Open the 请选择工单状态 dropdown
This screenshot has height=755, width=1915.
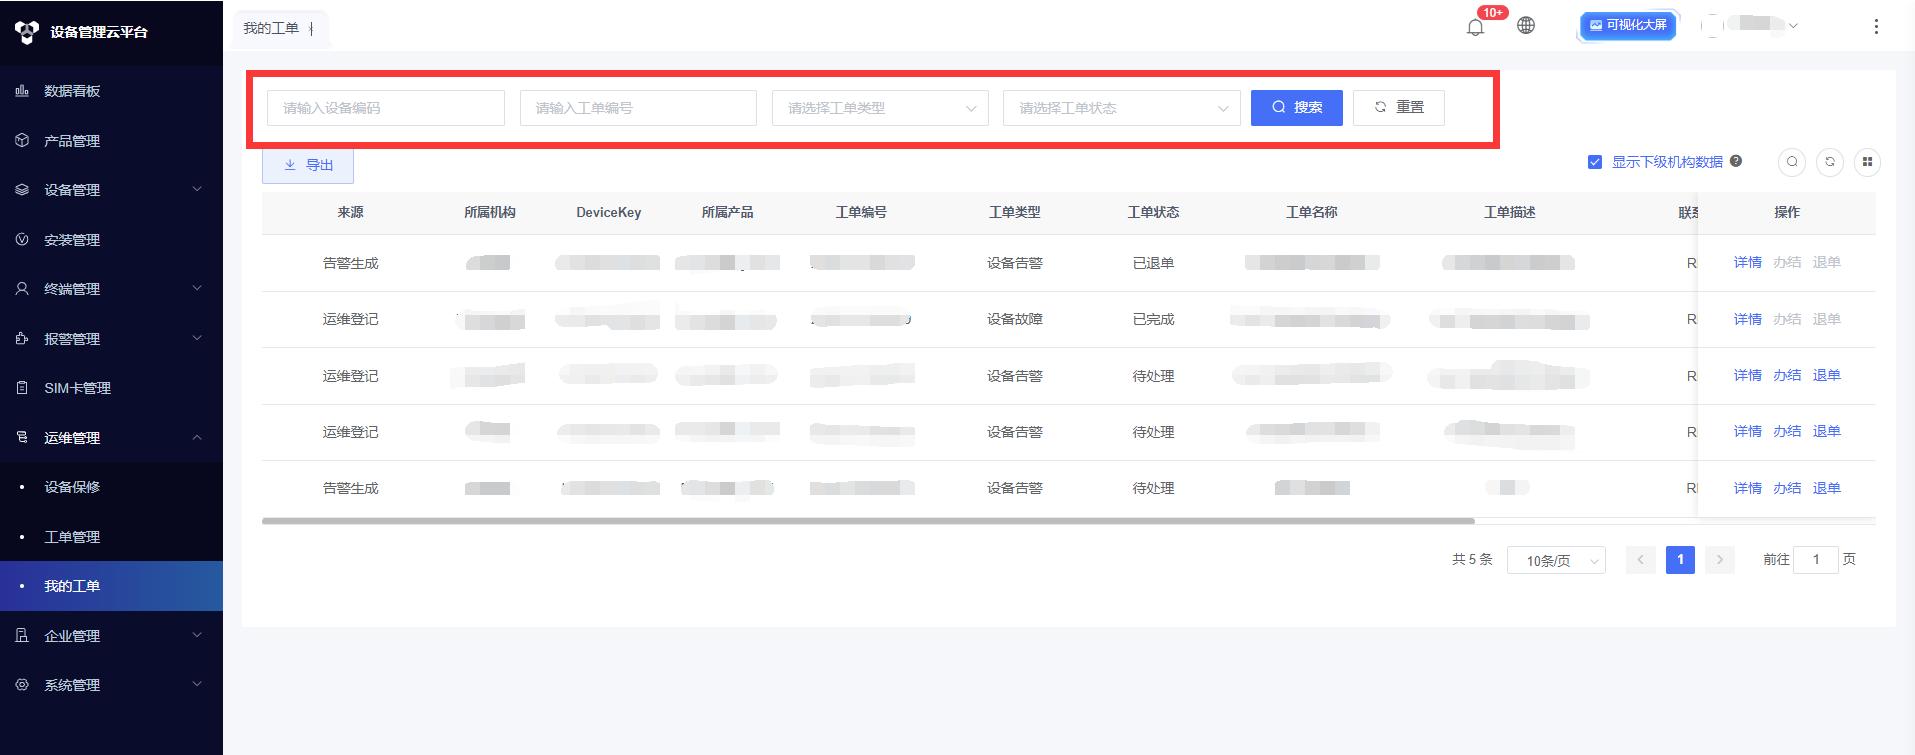pyautogui.click(x=1121, y=108)
